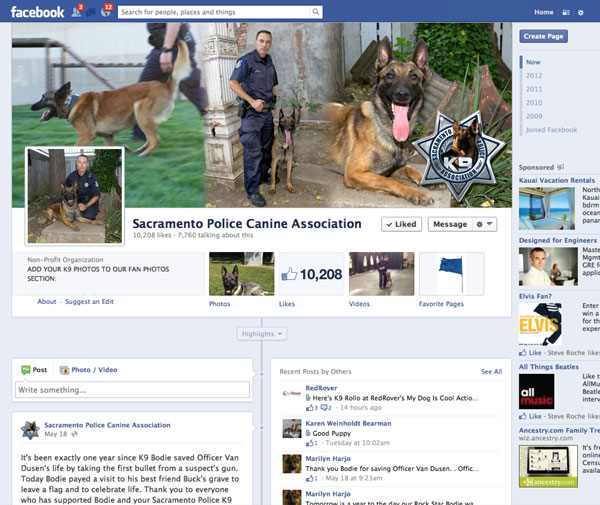Open comments icon on RedRover post
This screenshot has height=505, width=600.
[324, 407]
